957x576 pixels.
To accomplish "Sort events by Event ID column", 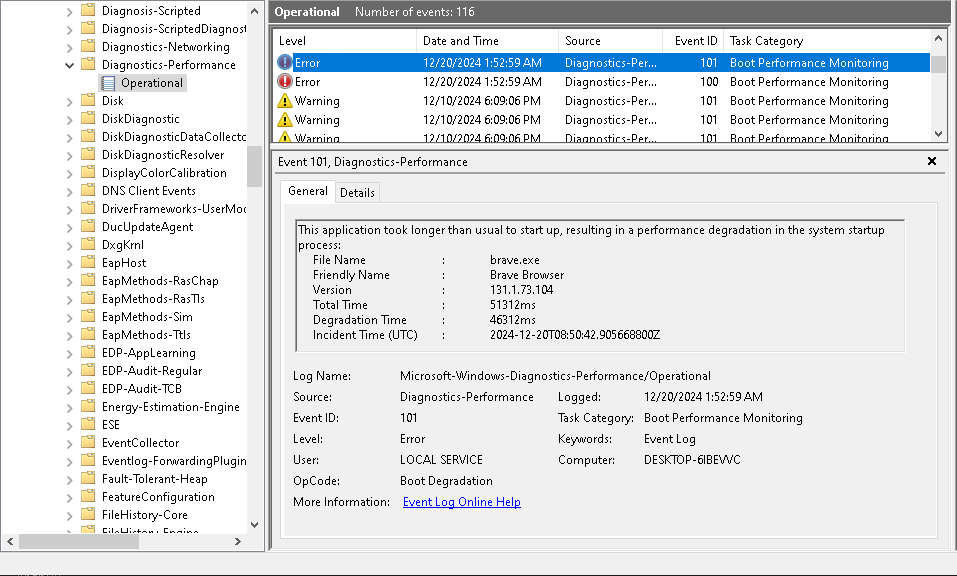I will [x=693, y=41].
